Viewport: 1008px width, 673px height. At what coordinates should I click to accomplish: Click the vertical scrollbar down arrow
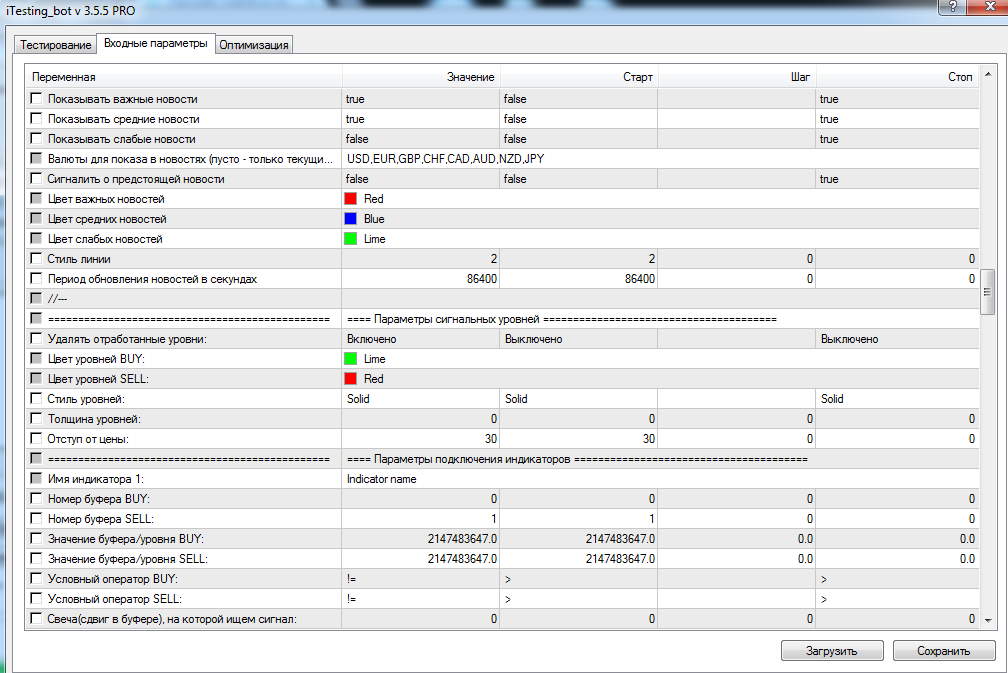987,620
